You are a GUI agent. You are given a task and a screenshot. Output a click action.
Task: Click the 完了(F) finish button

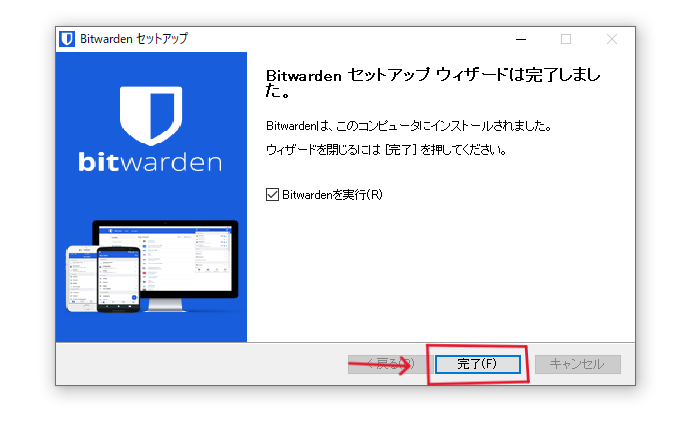(x=477, y=364)
